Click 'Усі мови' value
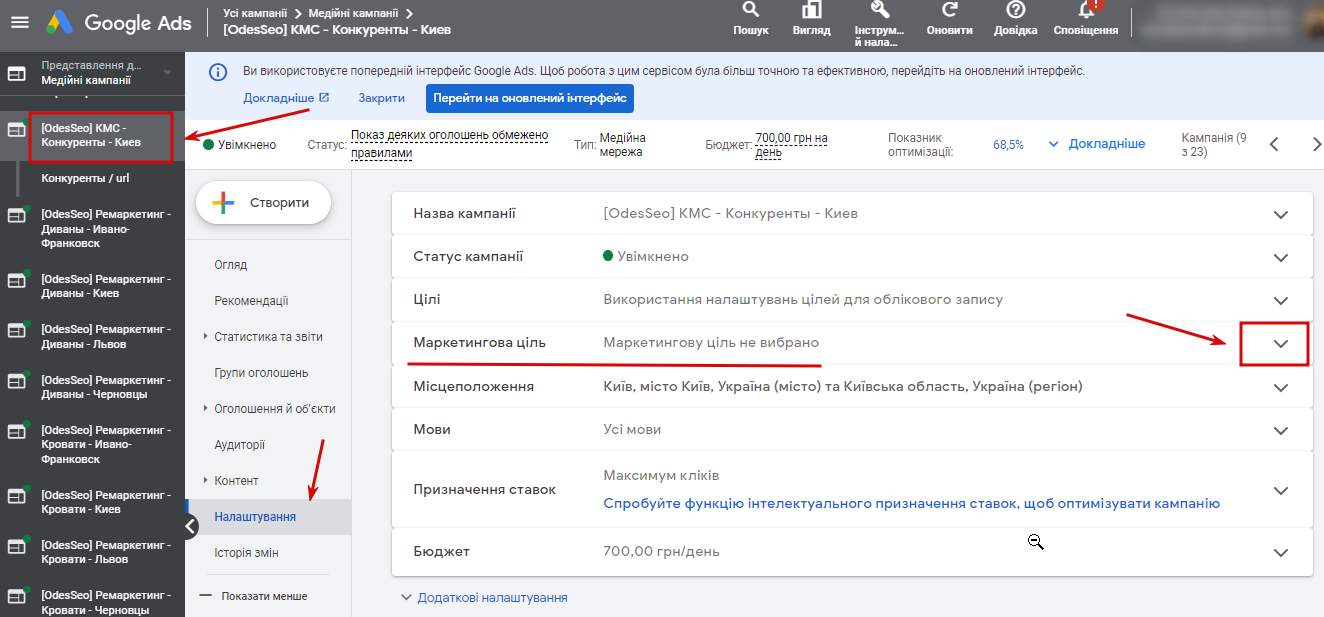This screenshot has width=1324, height=617. [632, 429]
